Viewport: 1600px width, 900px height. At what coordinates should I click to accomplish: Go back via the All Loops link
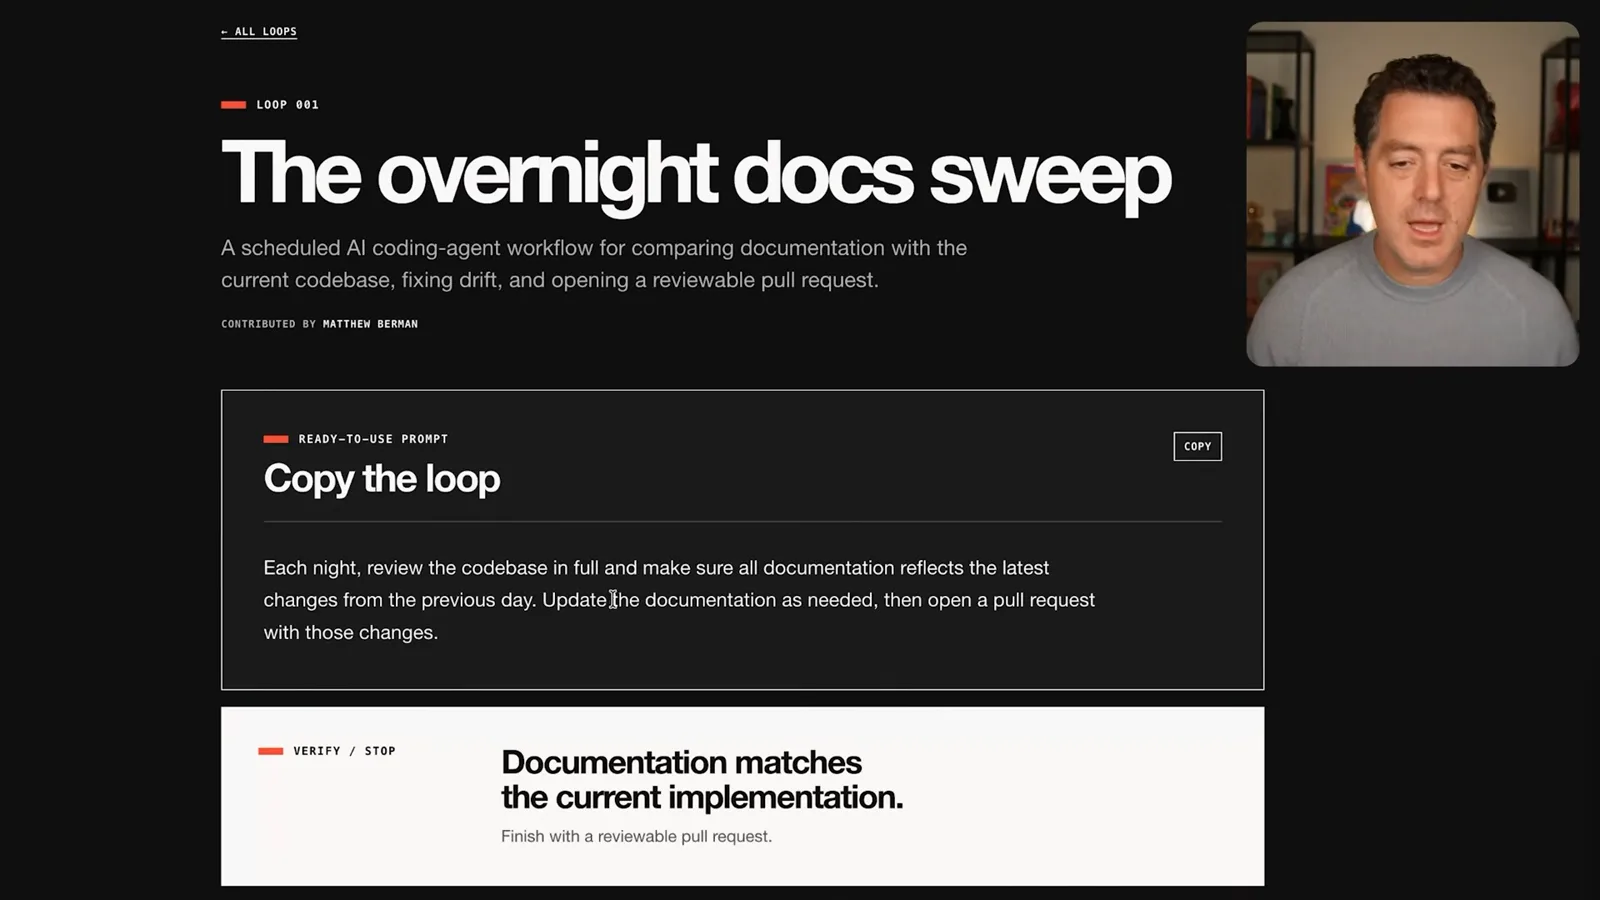pos(259,32)
